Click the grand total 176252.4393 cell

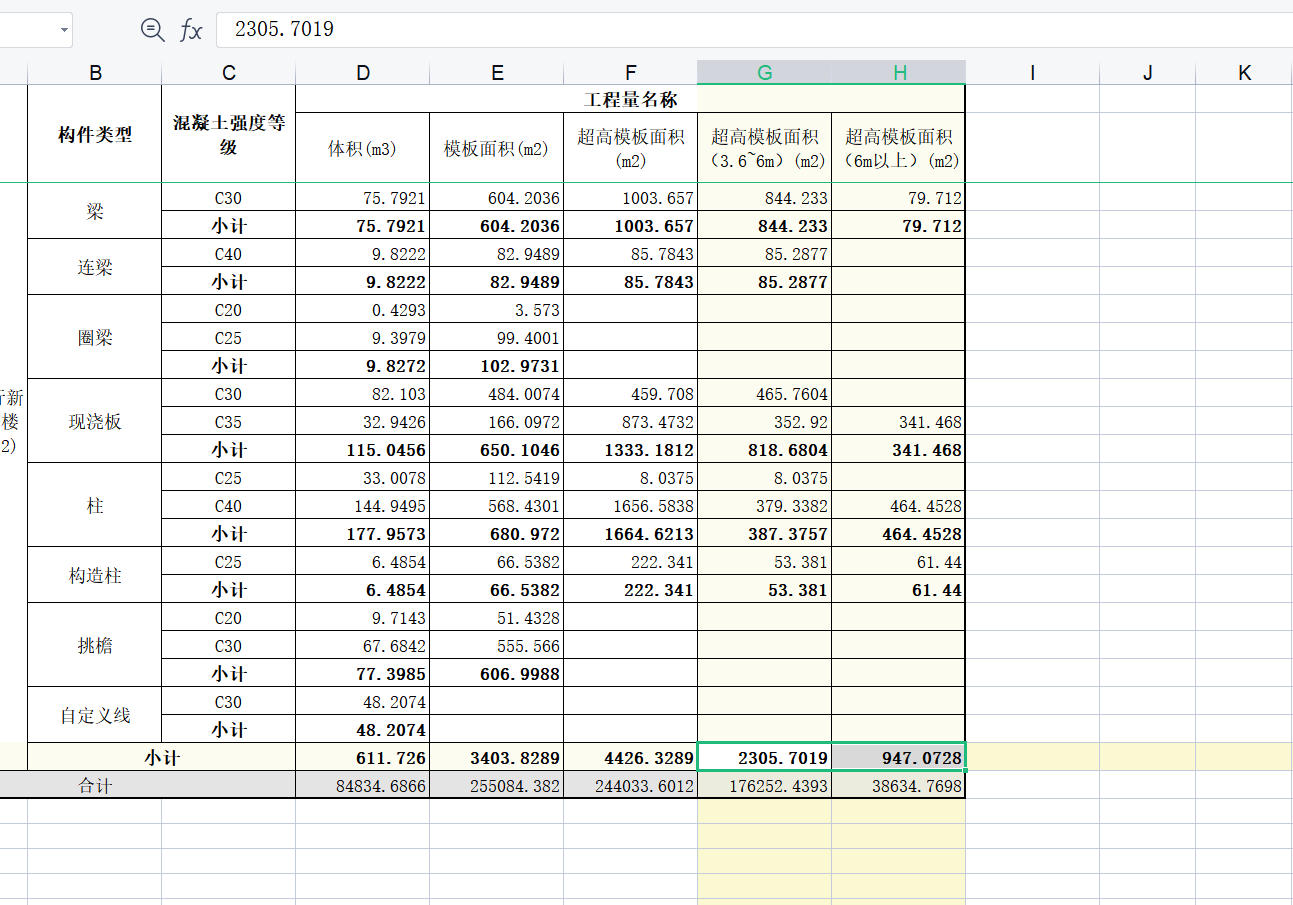765,785
